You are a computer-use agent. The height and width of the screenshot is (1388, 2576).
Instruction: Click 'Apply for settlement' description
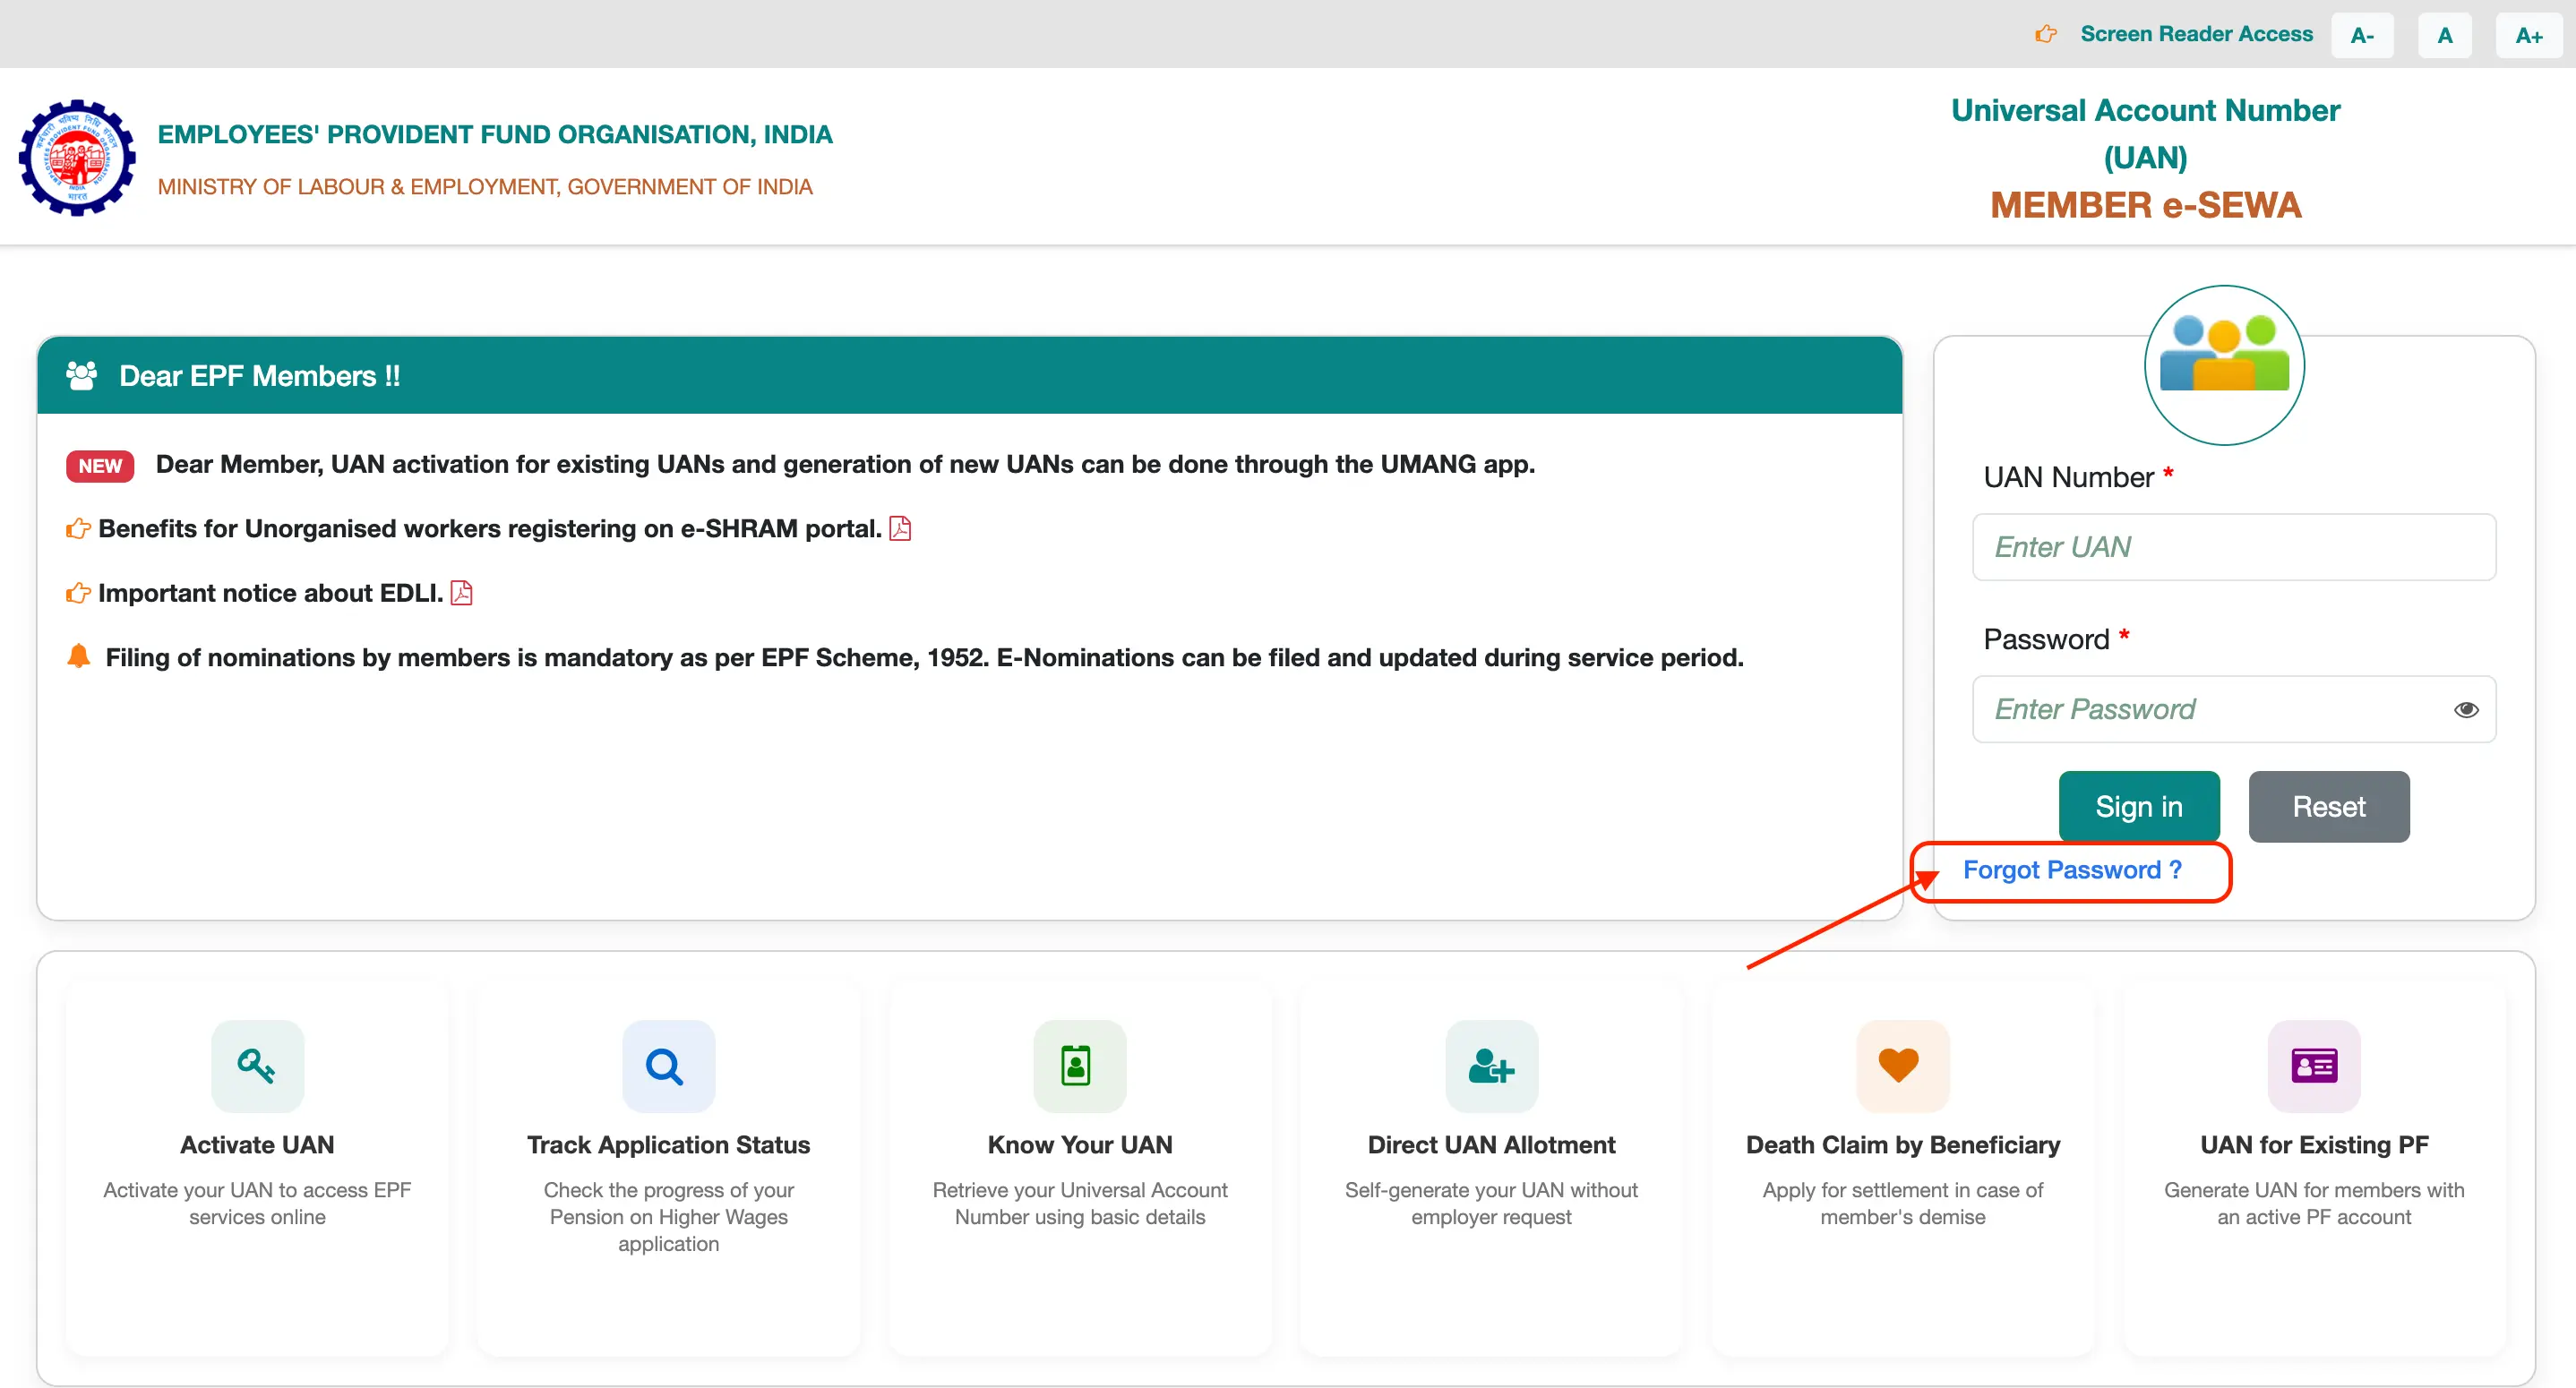(1903, 1203)
